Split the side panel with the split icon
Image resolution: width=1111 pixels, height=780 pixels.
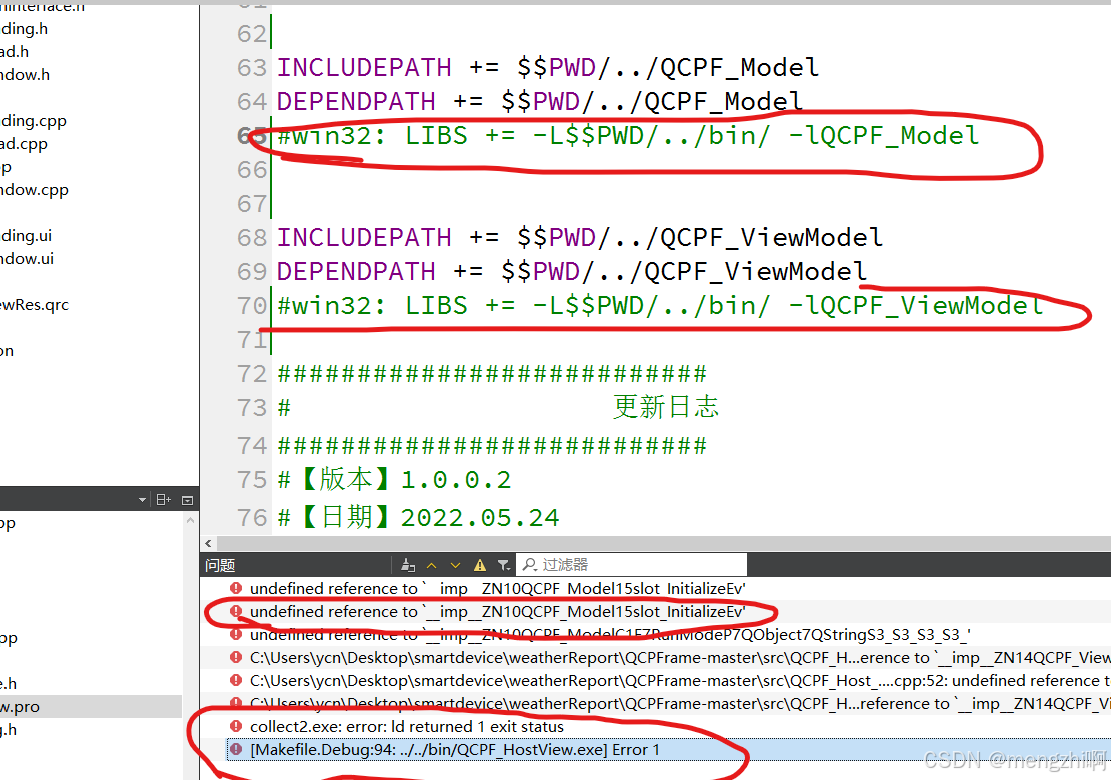click(x=164, y=500)
